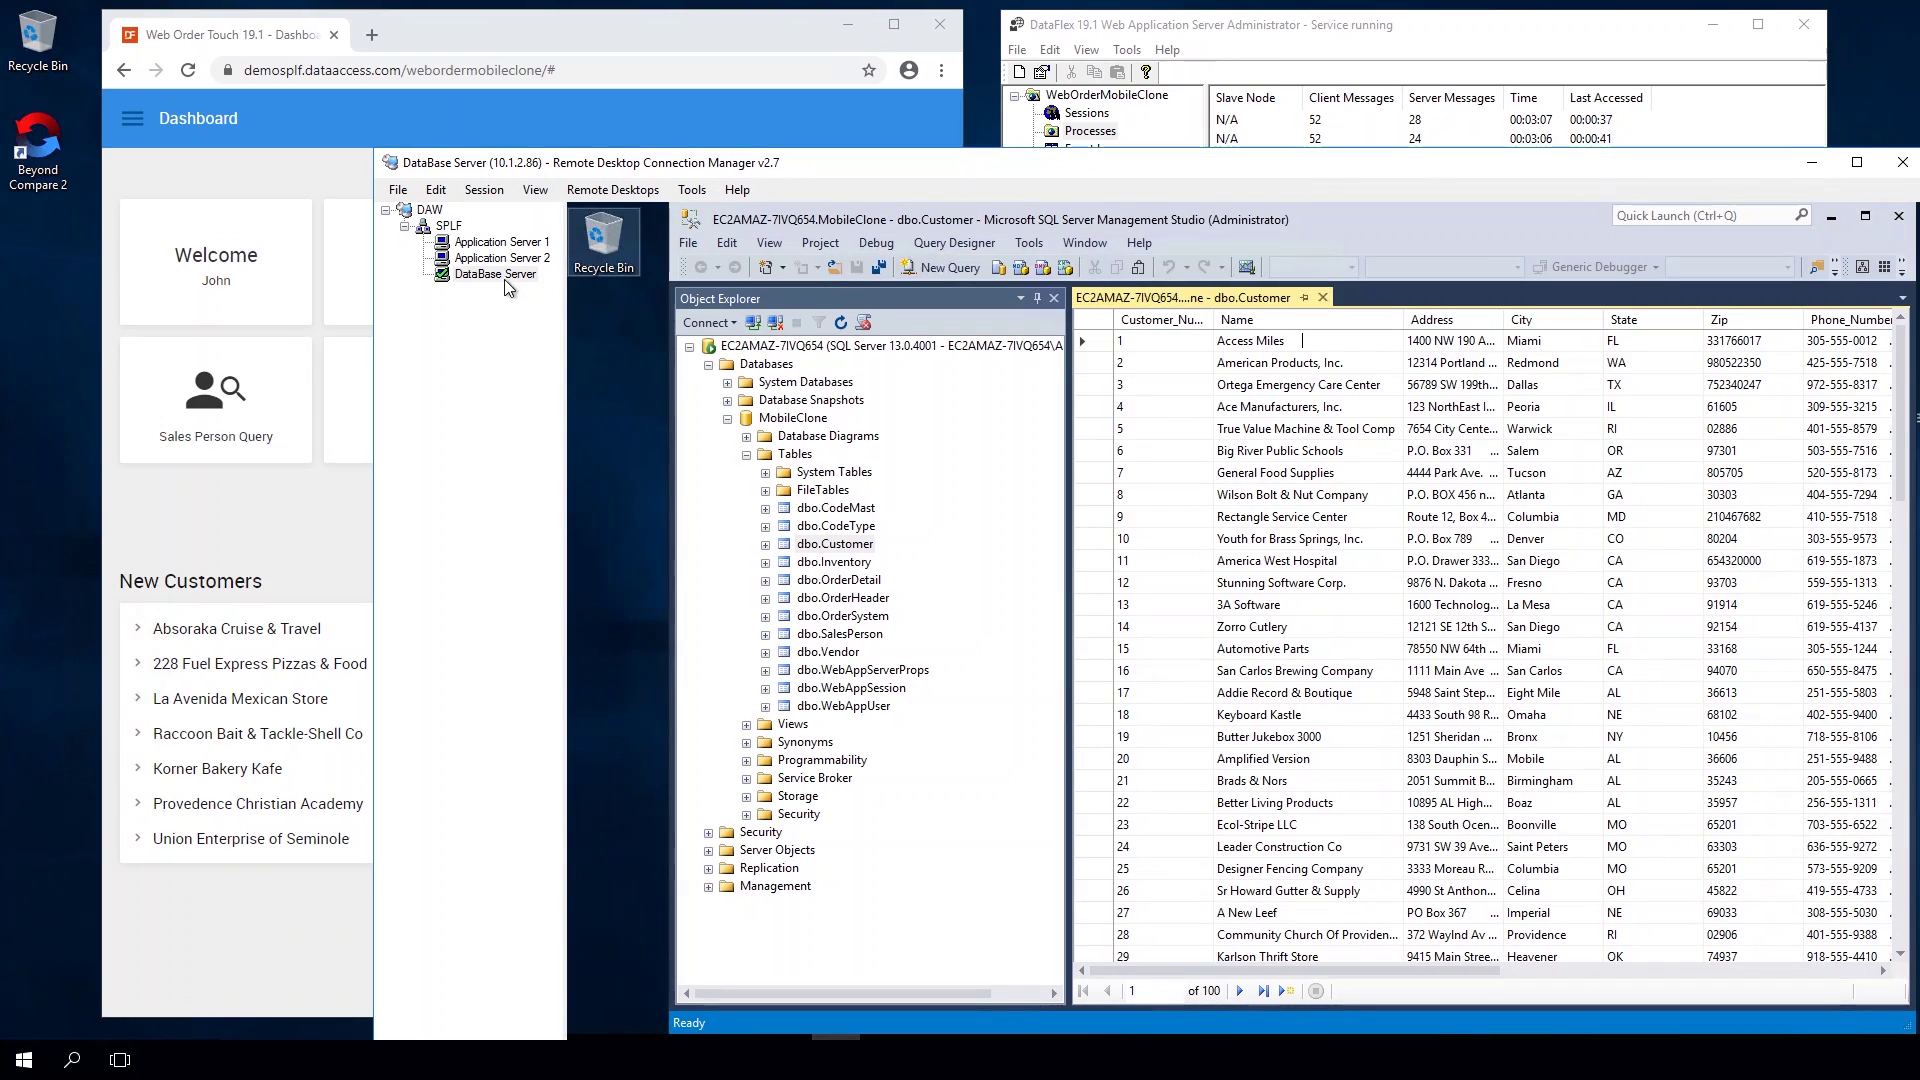
Task: Click the Open File icon in SSMS toolbar
Action: [834, 267]
